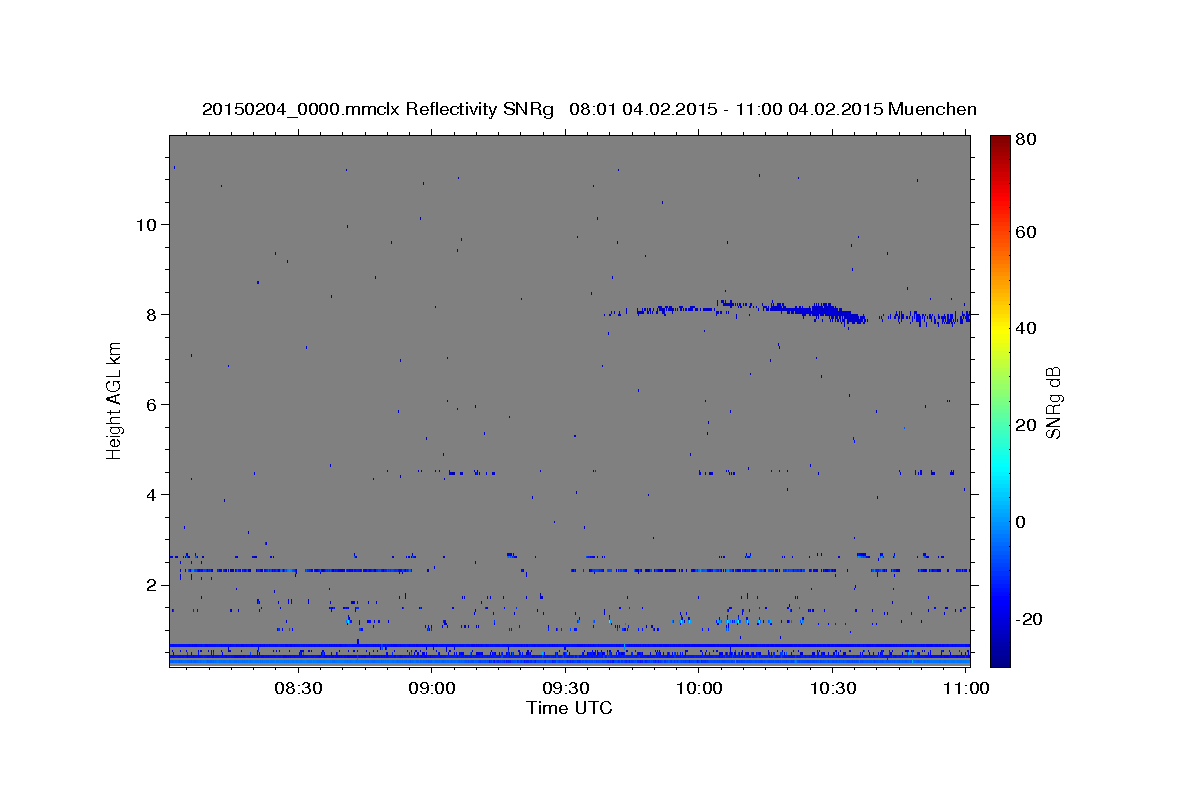Image resolution: width=1200 pixels, height=800 pixels.
Task: Click the colorbar value 40
Action: pos(1026,328)
